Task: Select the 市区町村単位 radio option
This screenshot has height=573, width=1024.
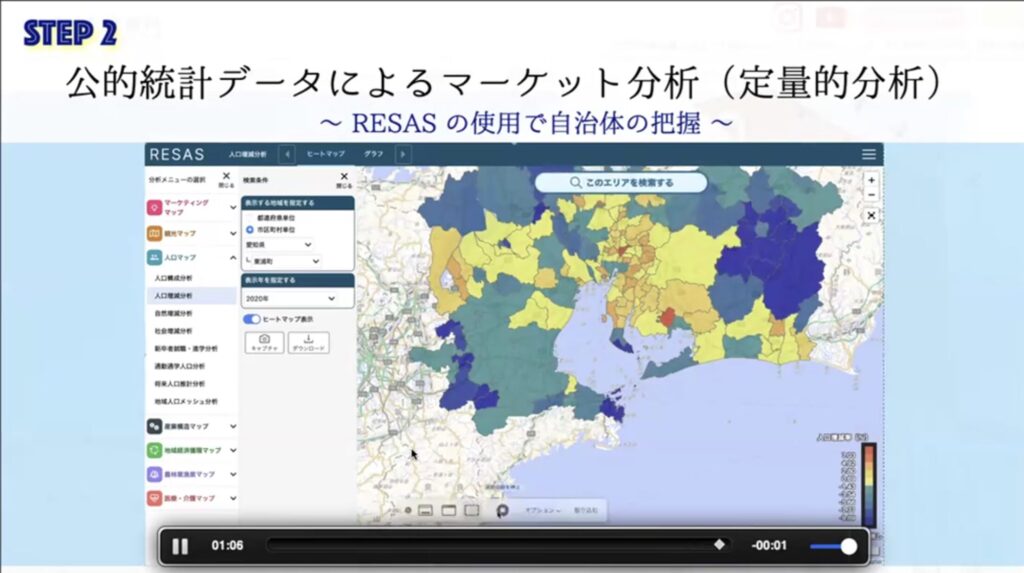Action: pyautogui.click(x=250, y=230)
